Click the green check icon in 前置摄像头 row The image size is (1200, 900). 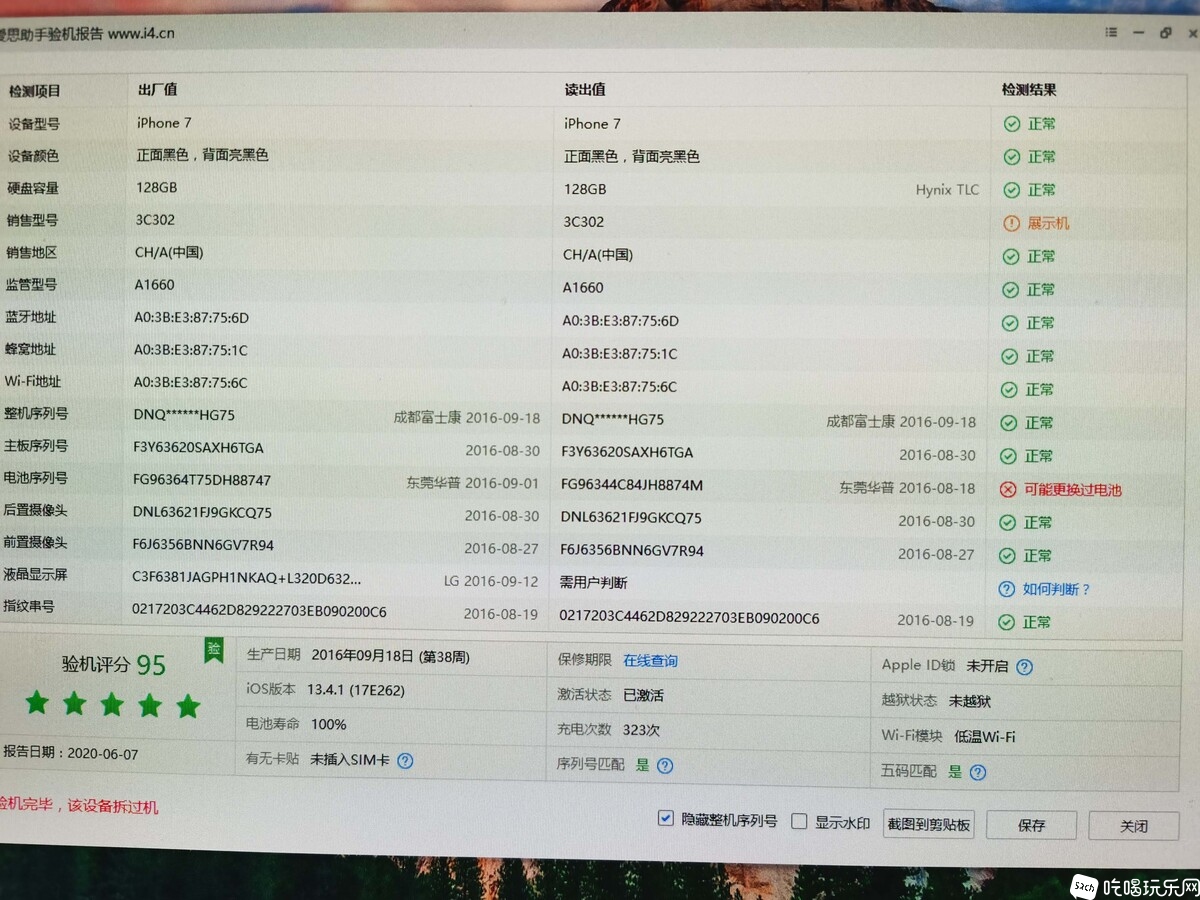click(1008, 556)
